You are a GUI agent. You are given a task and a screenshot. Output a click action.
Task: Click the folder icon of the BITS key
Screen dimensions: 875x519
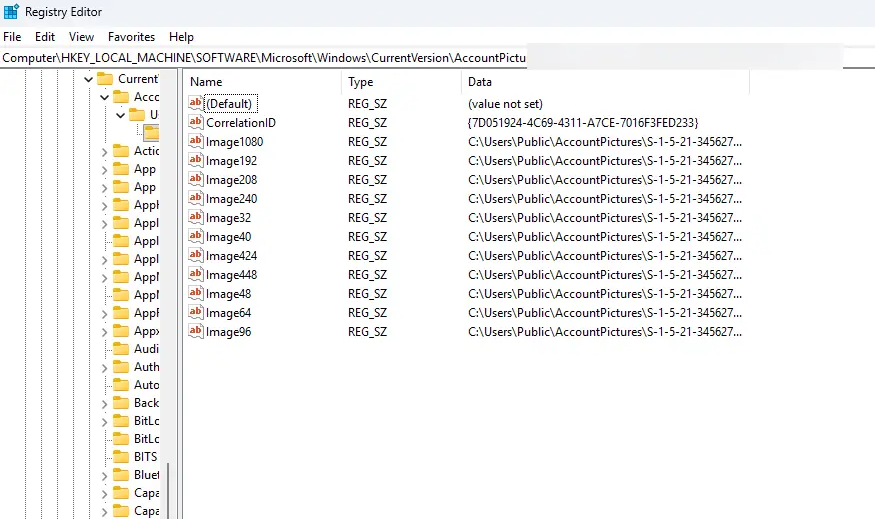pyautogui.click(x=121, y=456)
